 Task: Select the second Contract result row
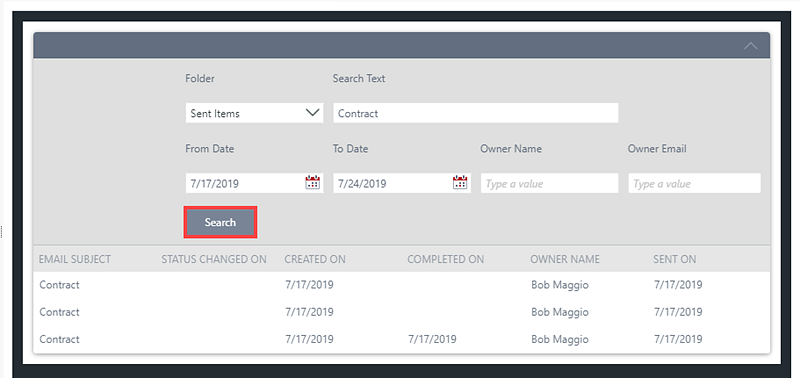[x=402, y=312]
